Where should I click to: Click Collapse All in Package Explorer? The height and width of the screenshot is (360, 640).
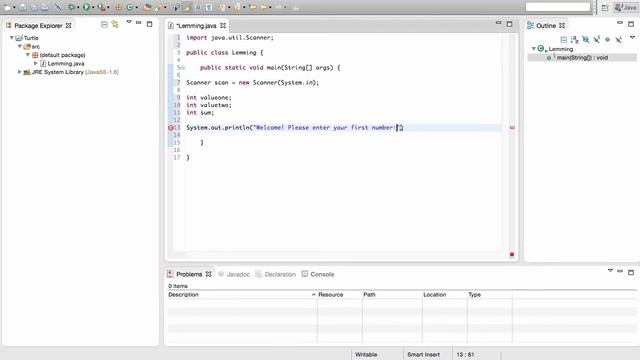click(x=104, y=25)
